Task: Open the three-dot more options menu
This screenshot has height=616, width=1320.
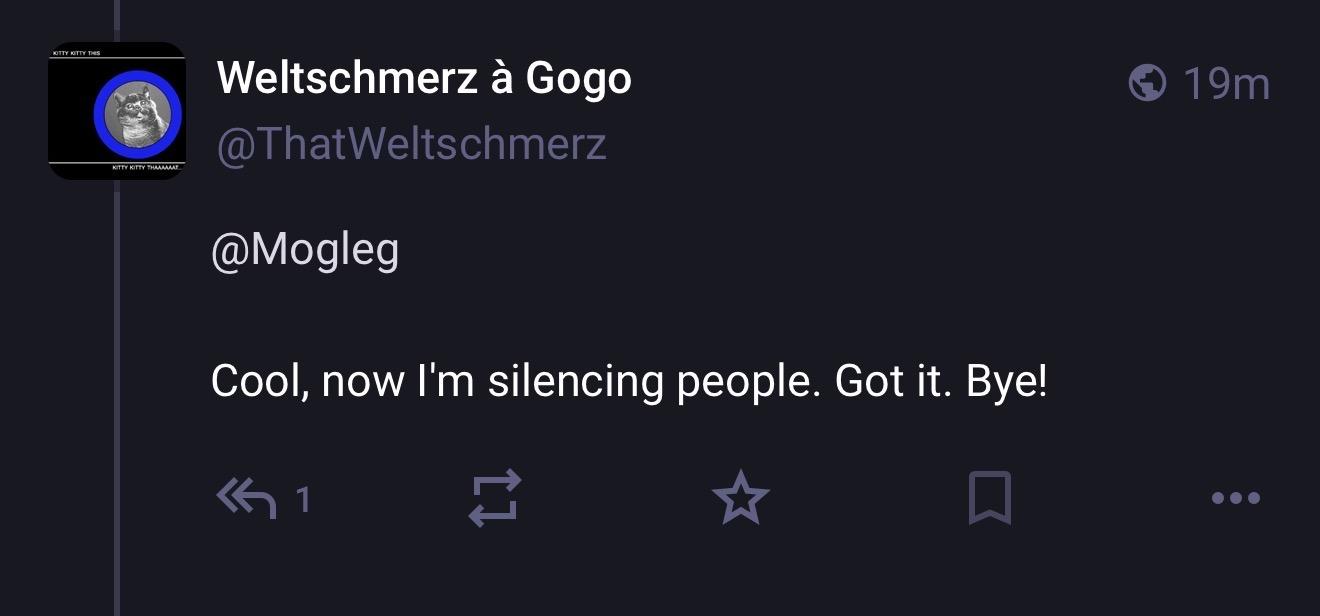Action: coord(1236,498)
